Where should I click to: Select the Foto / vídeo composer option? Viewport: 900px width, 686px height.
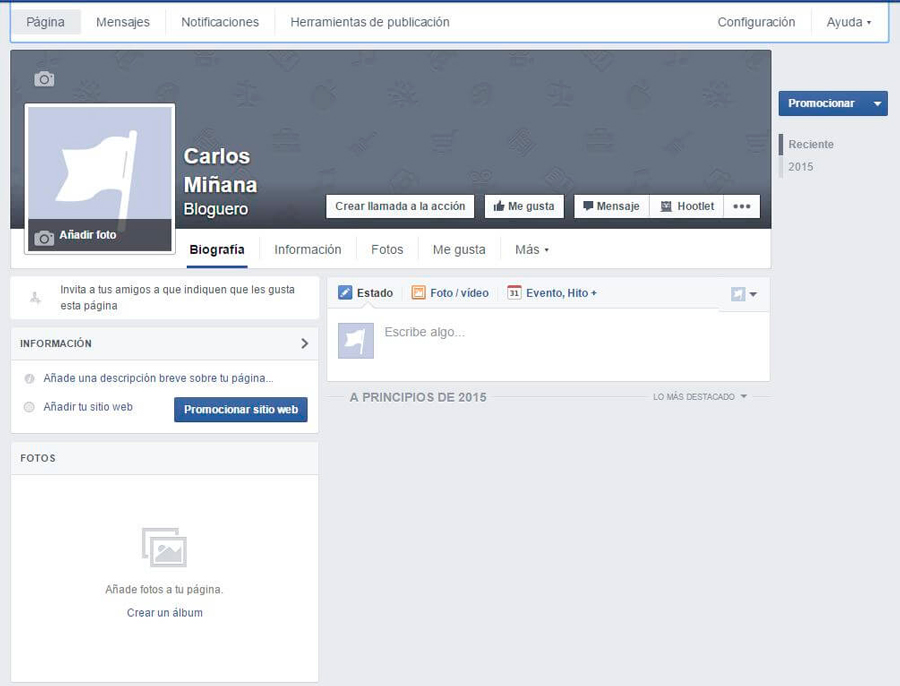(x=451, y=293)
